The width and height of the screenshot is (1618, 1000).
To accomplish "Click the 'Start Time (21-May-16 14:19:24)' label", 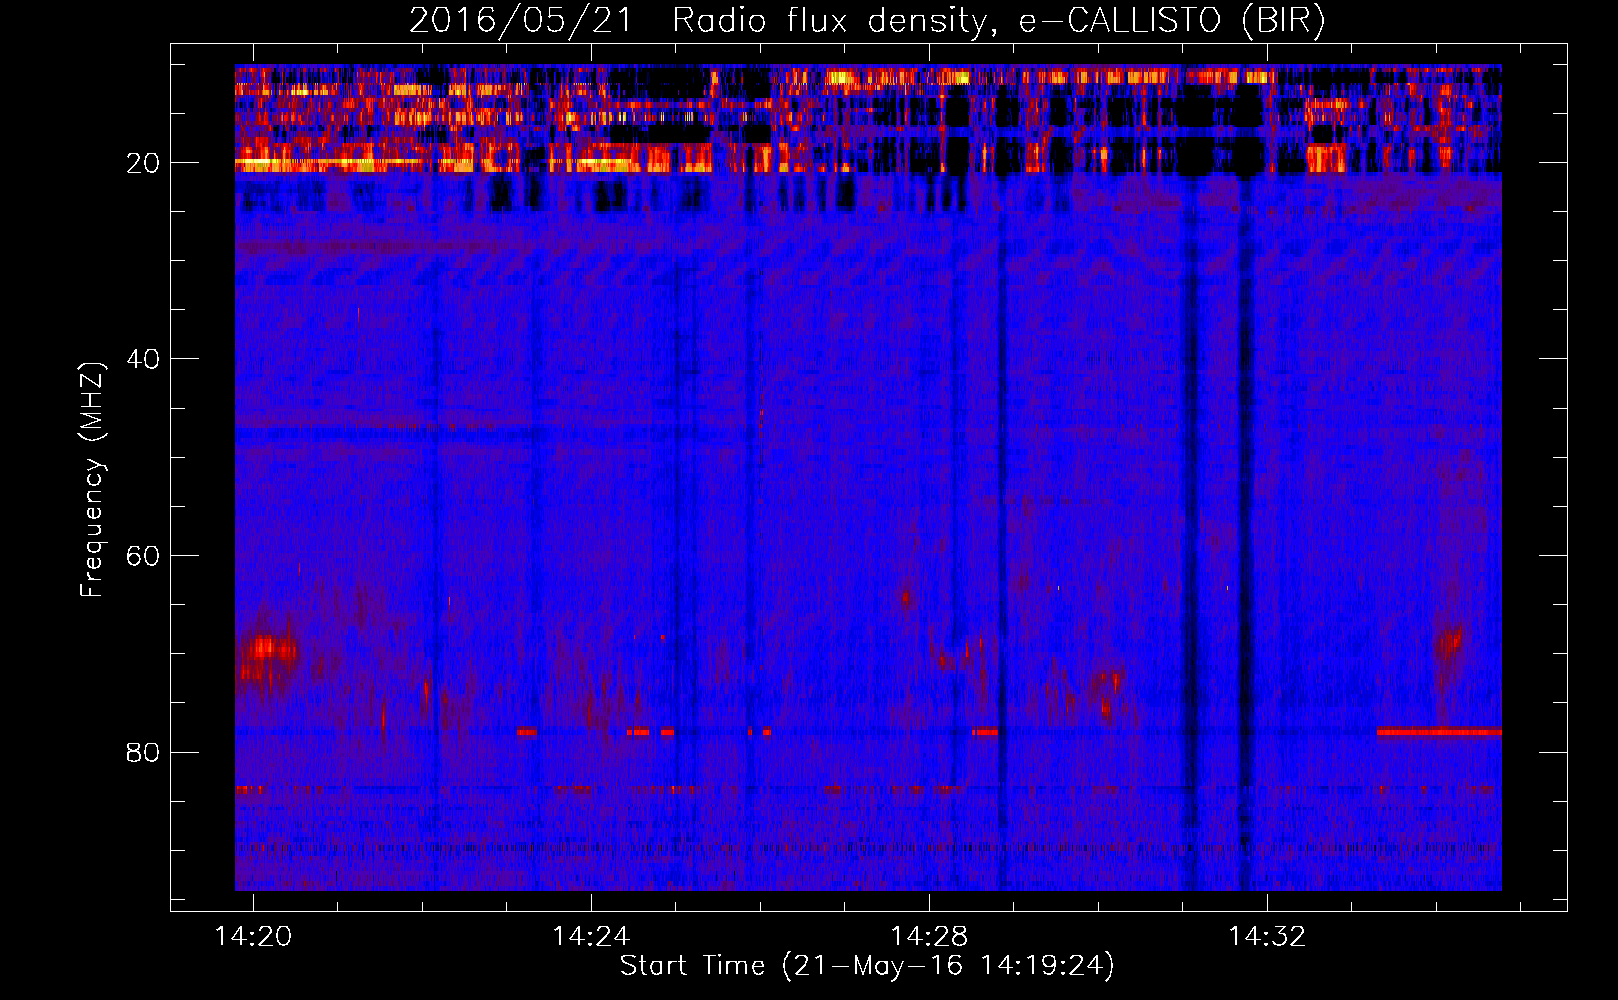I will (867, 966).
